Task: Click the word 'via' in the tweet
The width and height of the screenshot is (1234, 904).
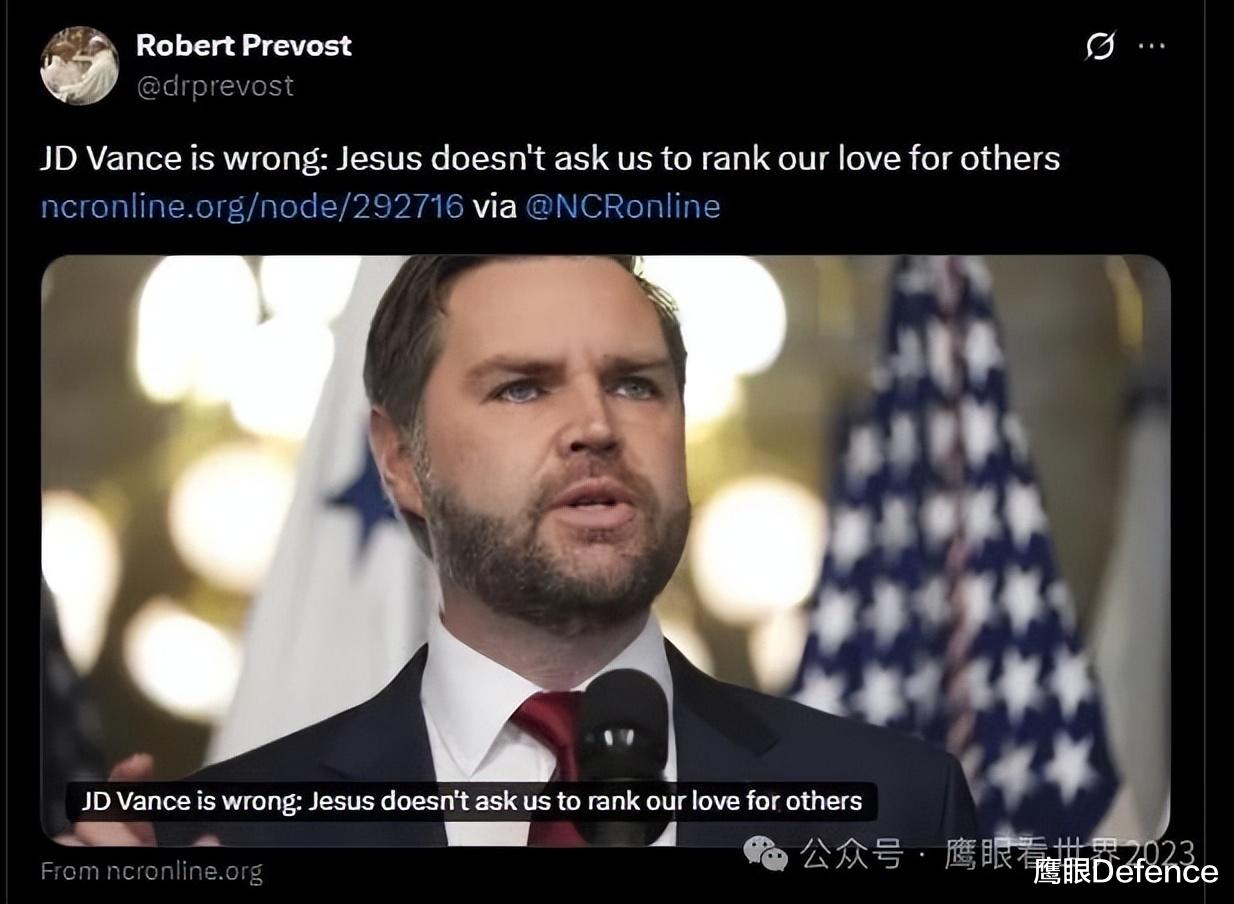Action: (x=494, y=206)
